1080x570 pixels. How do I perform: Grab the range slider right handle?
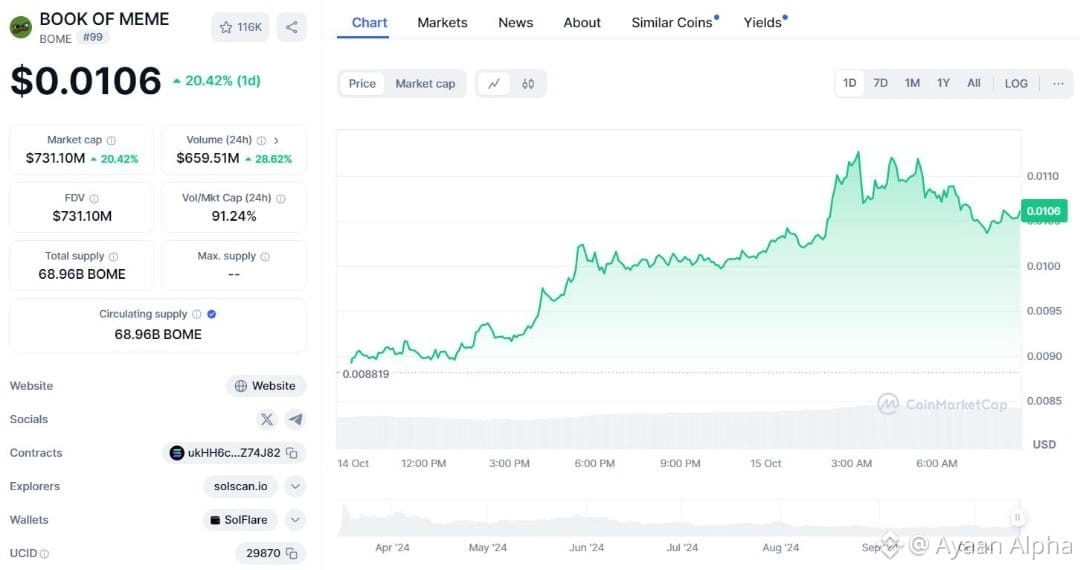coord(1017,518)
